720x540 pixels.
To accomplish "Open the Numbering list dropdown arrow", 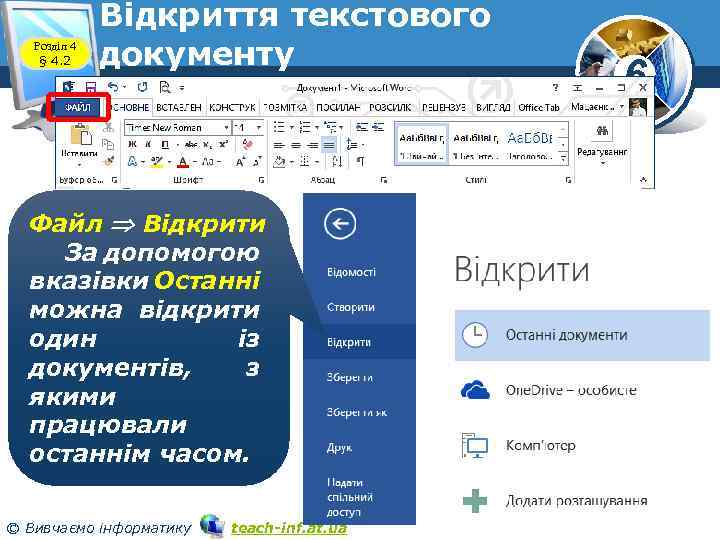I will pos(317,128).
